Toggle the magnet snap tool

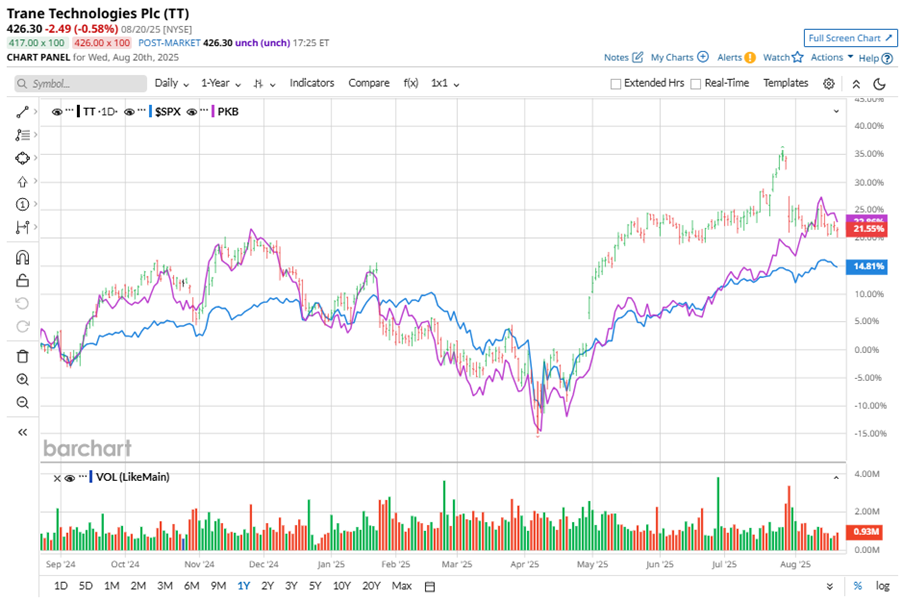click(x=22, y=257)
